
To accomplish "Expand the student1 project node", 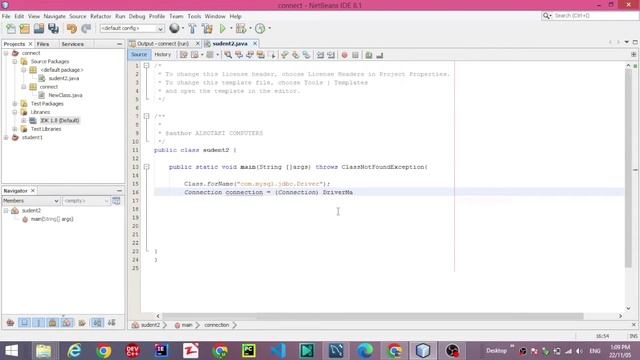I will click(6, 138).
